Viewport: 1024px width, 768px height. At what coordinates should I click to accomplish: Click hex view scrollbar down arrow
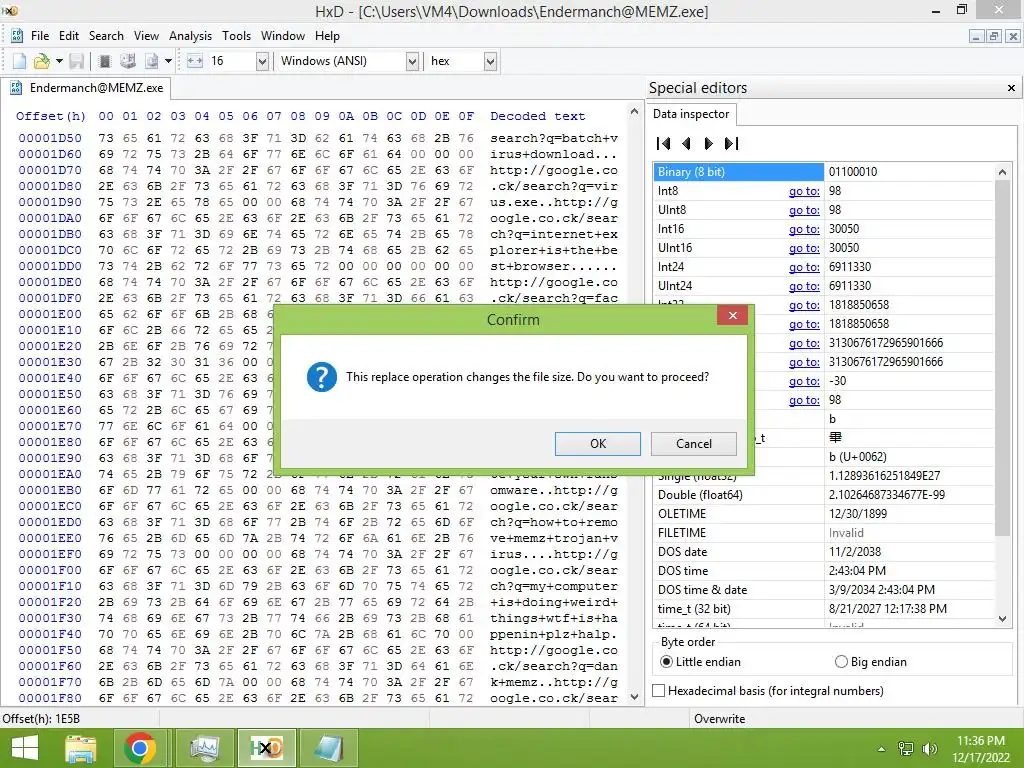pos(634,697)
